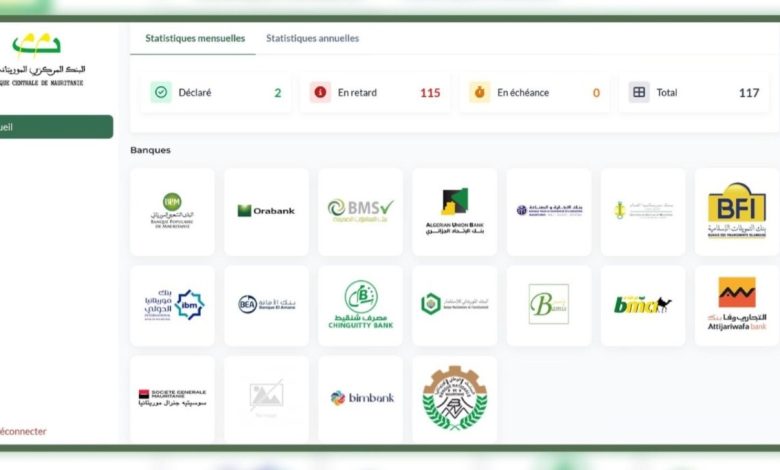Viewport: 780px width, 470px height.
Task: Click the Banque Centrale de Mauritanie logo
Action: click(40, 58)
